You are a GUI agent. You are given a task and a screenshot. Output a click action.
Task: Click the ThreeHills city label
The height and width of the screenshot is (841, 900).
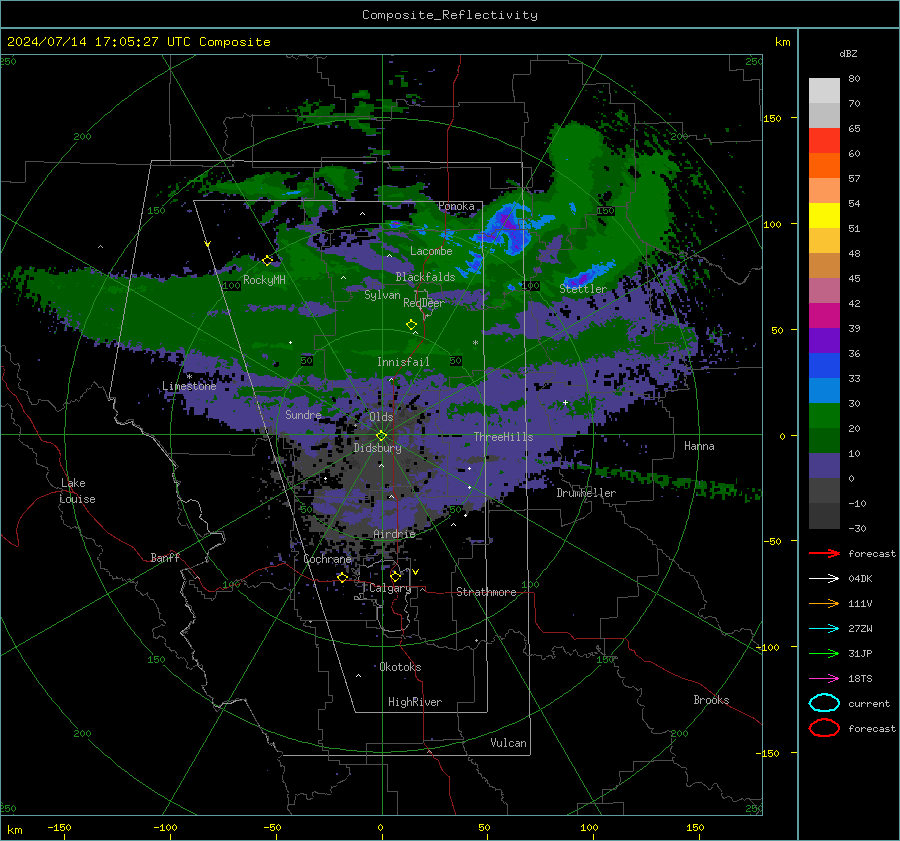click(x=503, y=437)
